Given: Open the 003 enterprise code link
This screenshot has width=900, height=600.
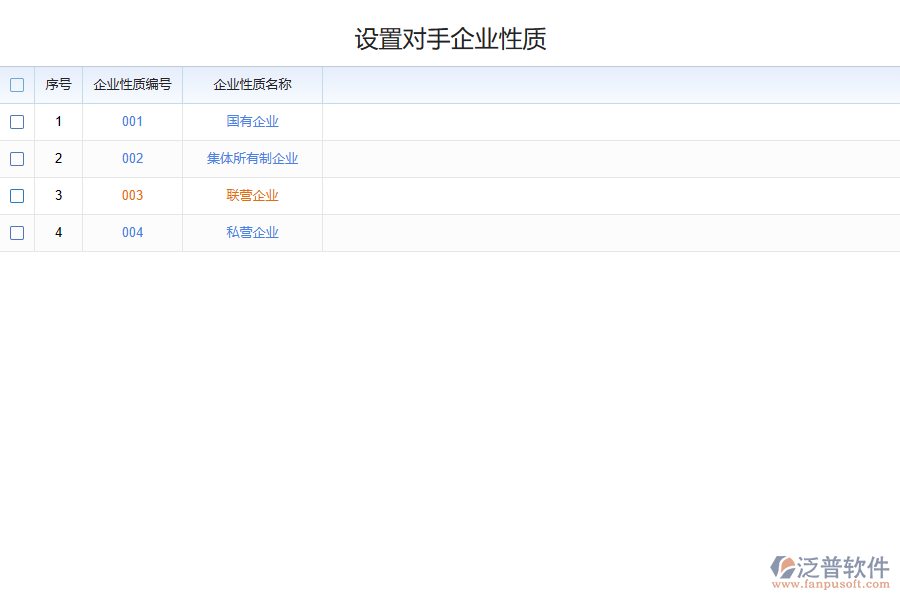Looking at the screenshot, I should (132, 196).
